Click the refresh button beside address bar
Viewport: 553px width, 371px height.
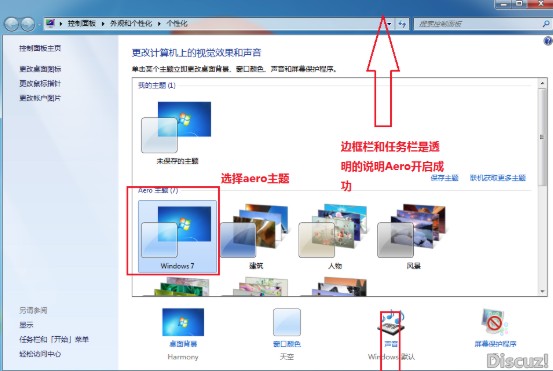[x=402, y=24]
